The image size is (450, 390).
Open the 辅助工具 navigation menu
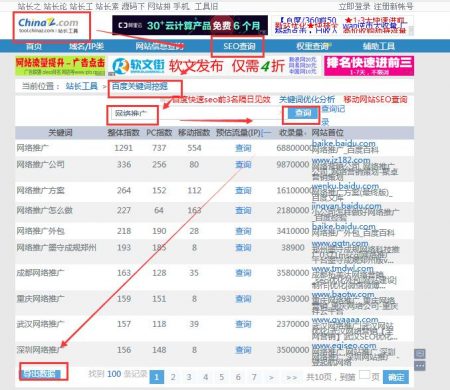379,46
